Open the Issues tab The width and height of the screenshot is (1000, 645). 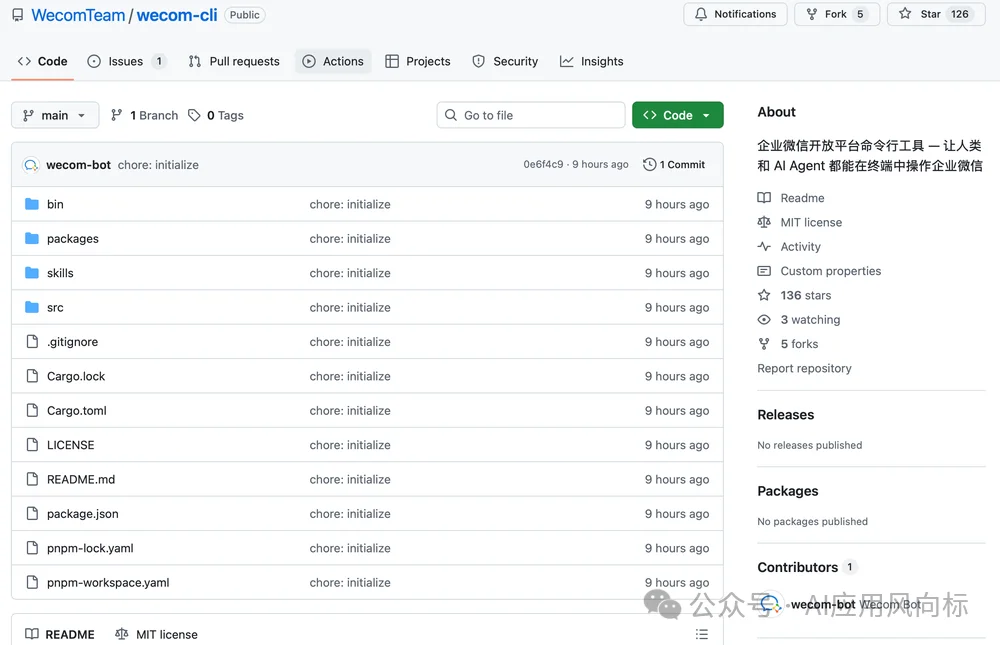[x=125, y=61]
